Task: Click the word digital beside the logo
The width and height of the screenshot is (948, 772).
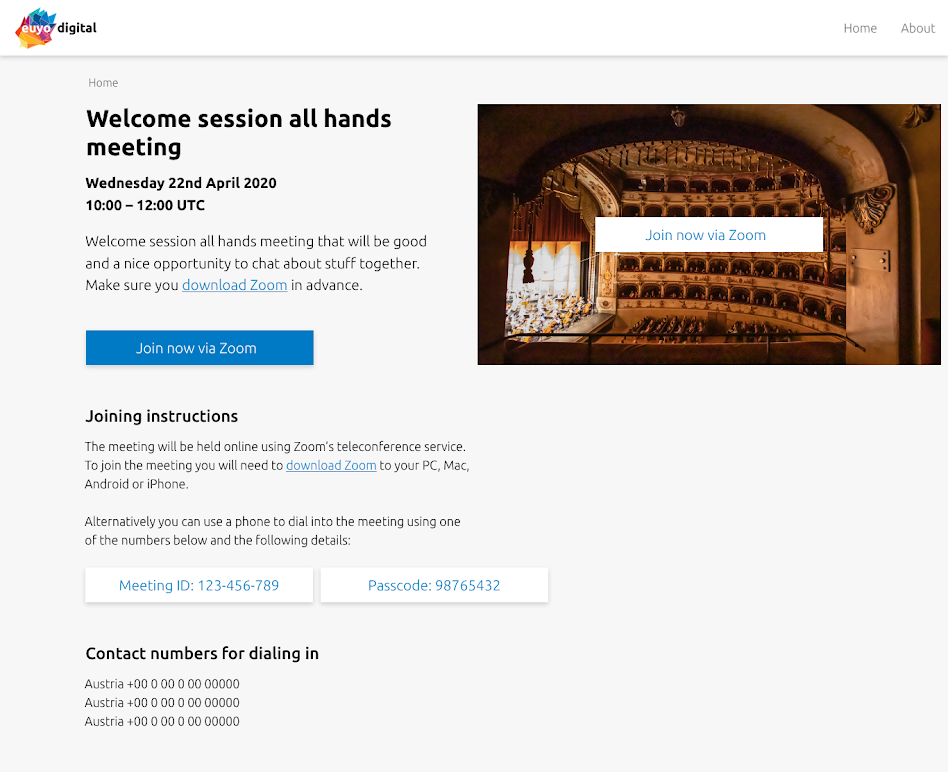Action: coord(77,28)
